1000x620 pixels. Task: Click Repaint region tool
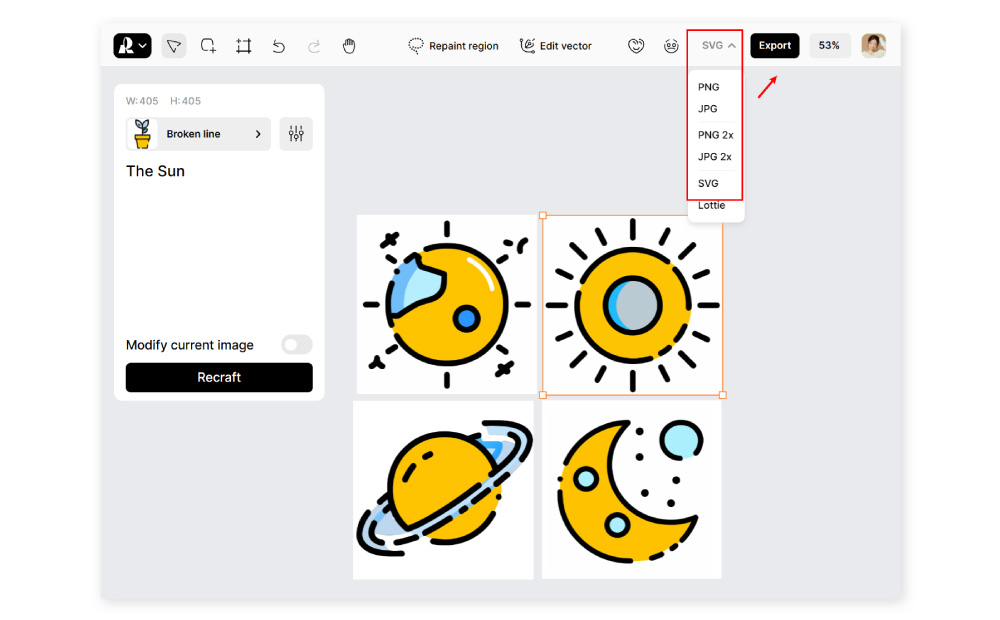click(453, 46)
